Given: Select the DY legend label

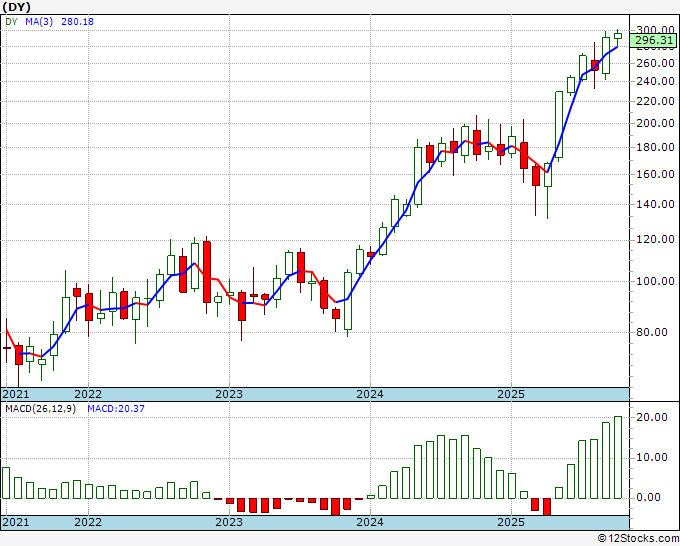Looking at the screenshot, I should pyautogui.click(x=11, y=22).
